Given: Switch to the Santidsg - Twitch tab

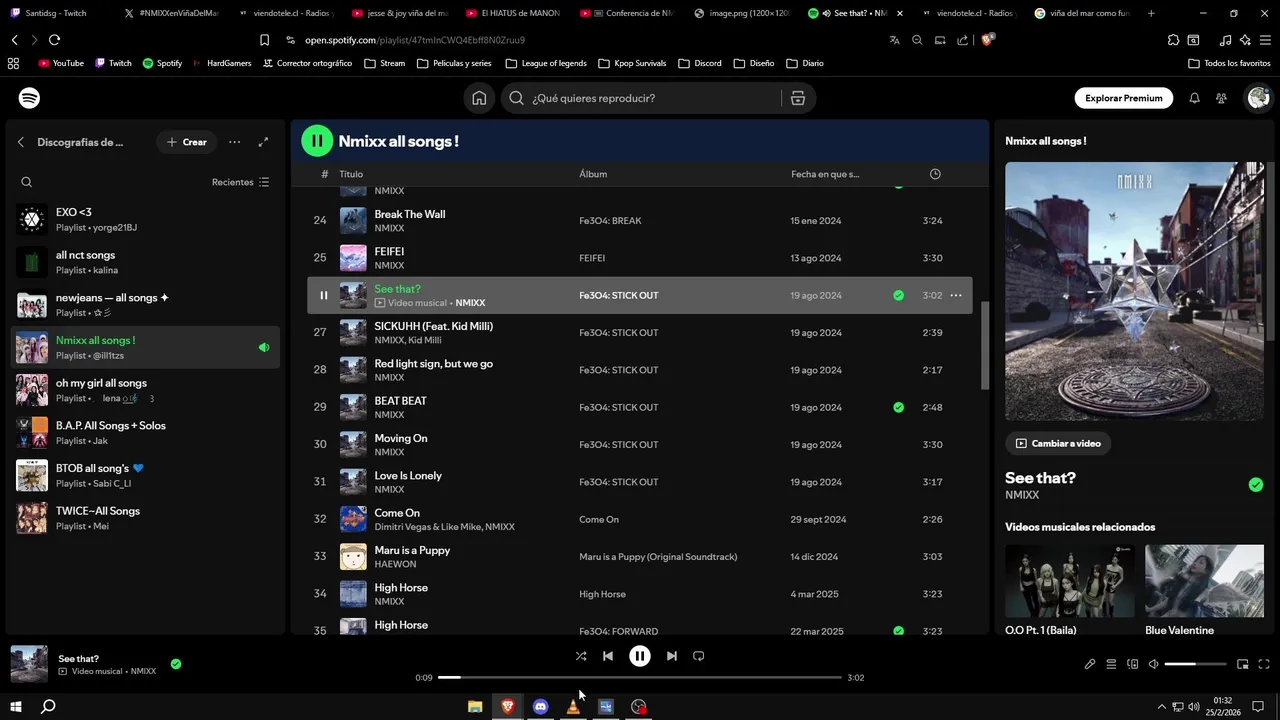Looking at the screenshot, I should (x=56, y=13).
